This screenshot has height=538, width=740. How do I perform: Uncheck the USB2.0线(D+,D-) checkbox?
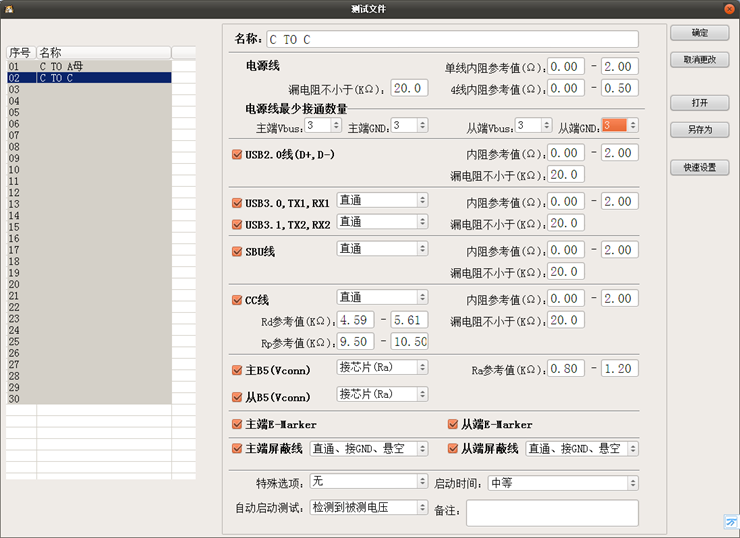click(x=237, y=155)
